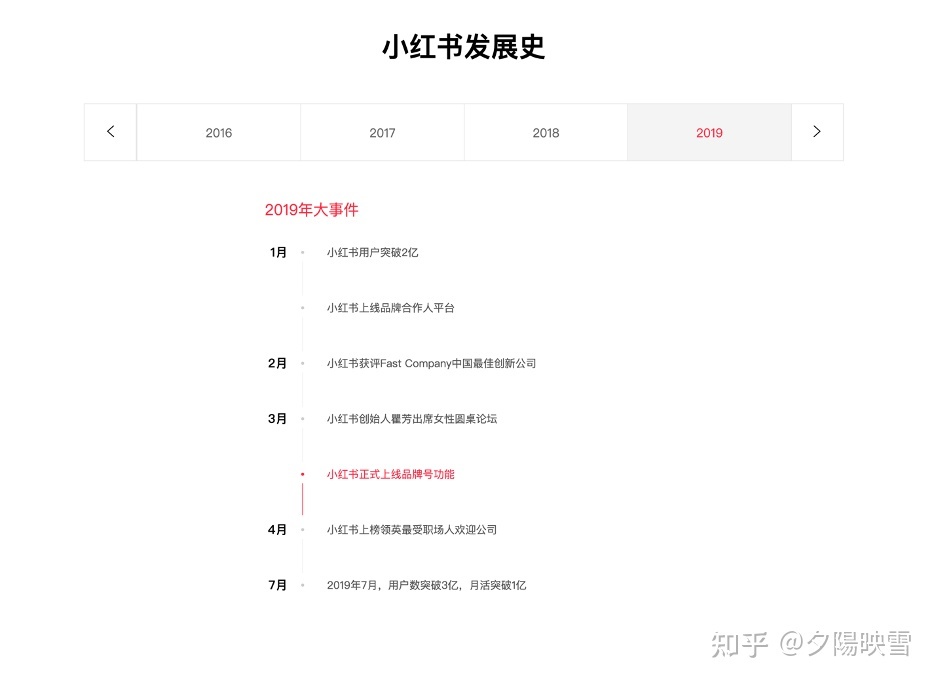Click the 1月 month label
Image resolution: width=936 pixels, height=682 pixels.
click(277, 252)
